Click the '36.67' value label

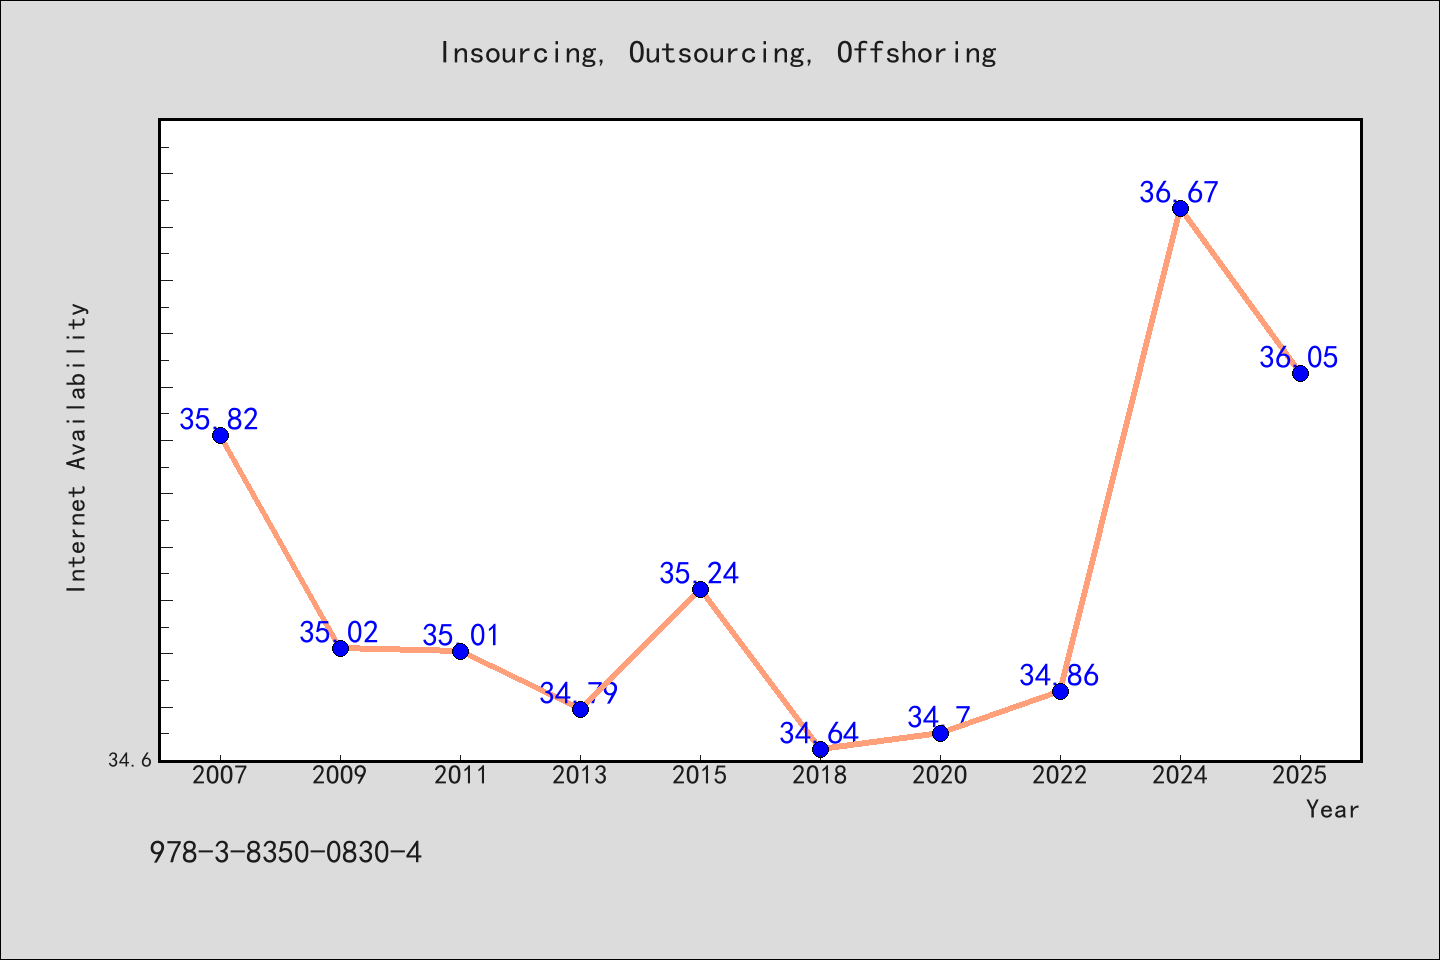[x=1179, y=192]
